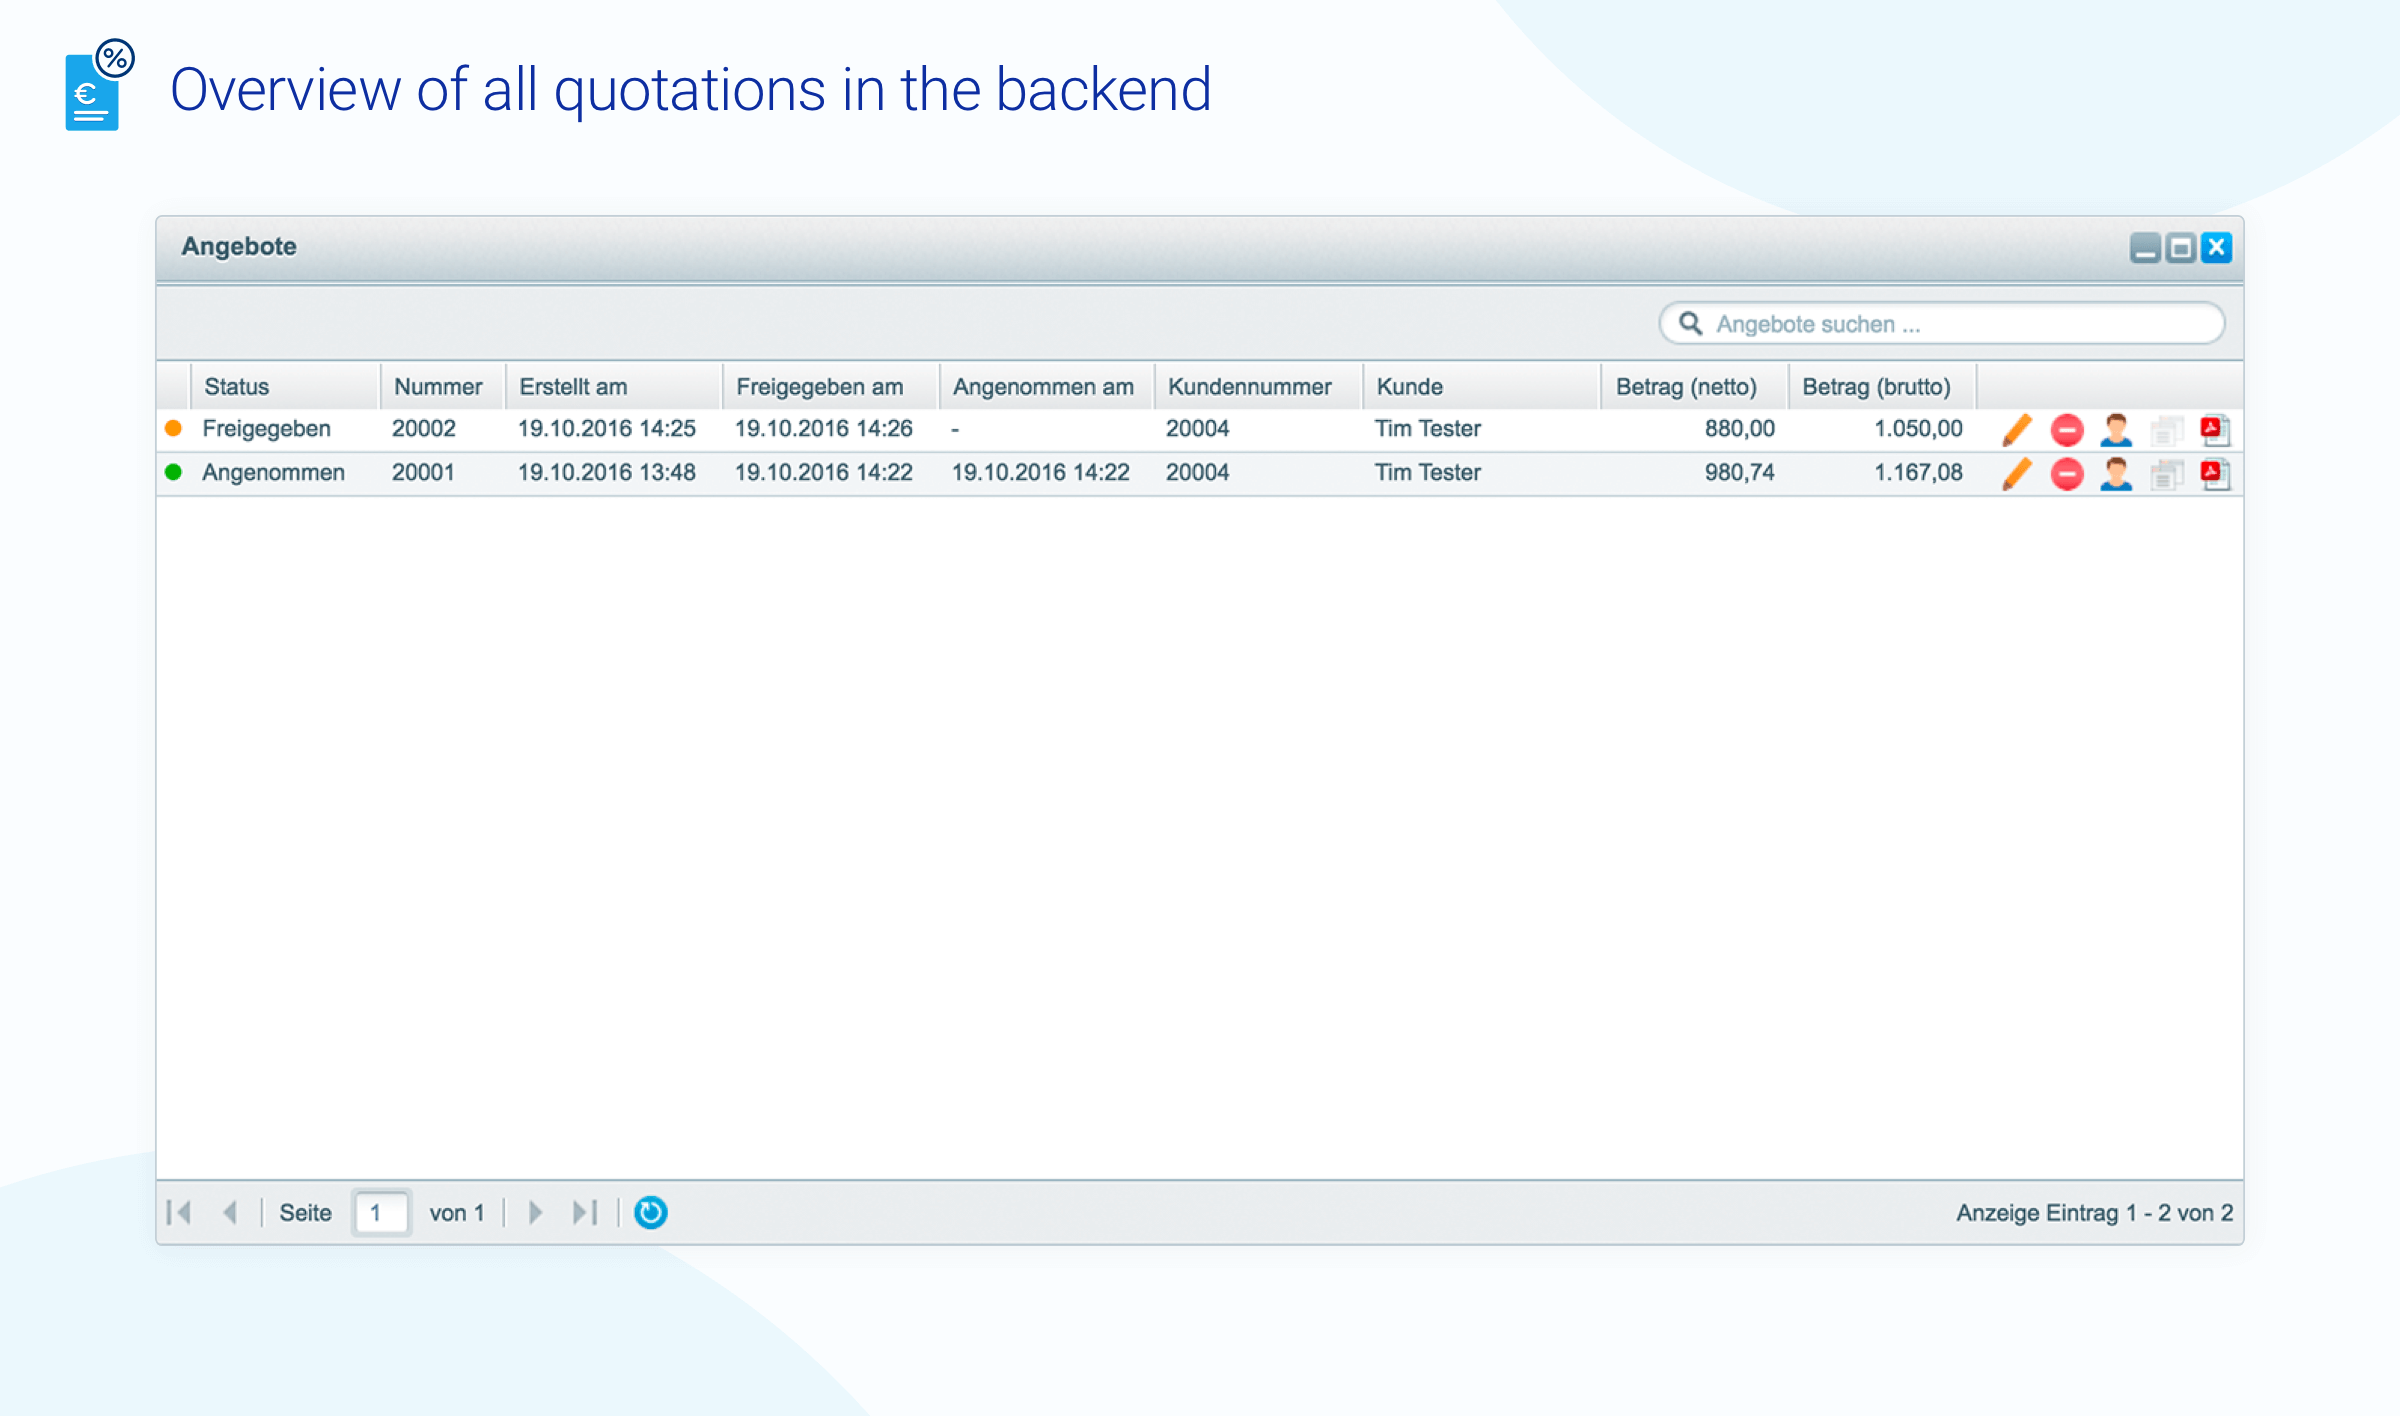Sort by Betrag (netto) column header

1695,386
